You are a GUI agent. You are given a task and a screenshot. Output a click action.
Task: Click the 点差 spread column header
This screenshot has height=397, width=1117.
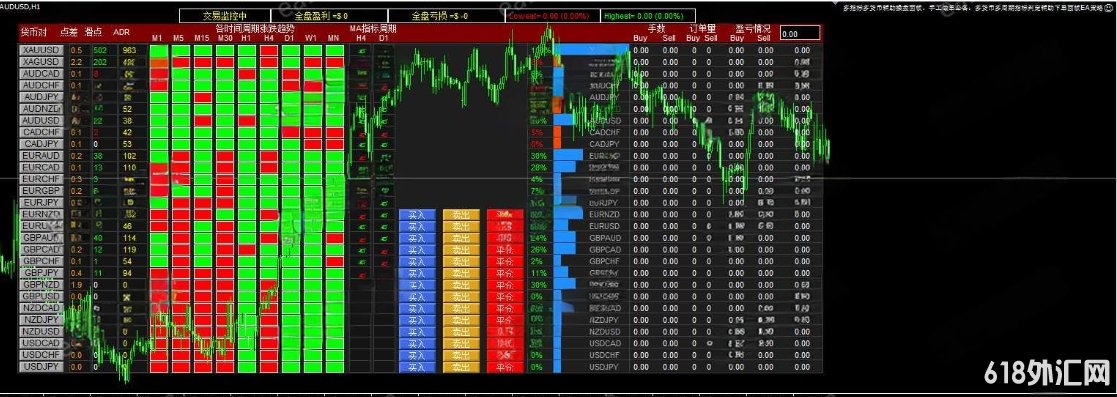click(x=69, y=31)
